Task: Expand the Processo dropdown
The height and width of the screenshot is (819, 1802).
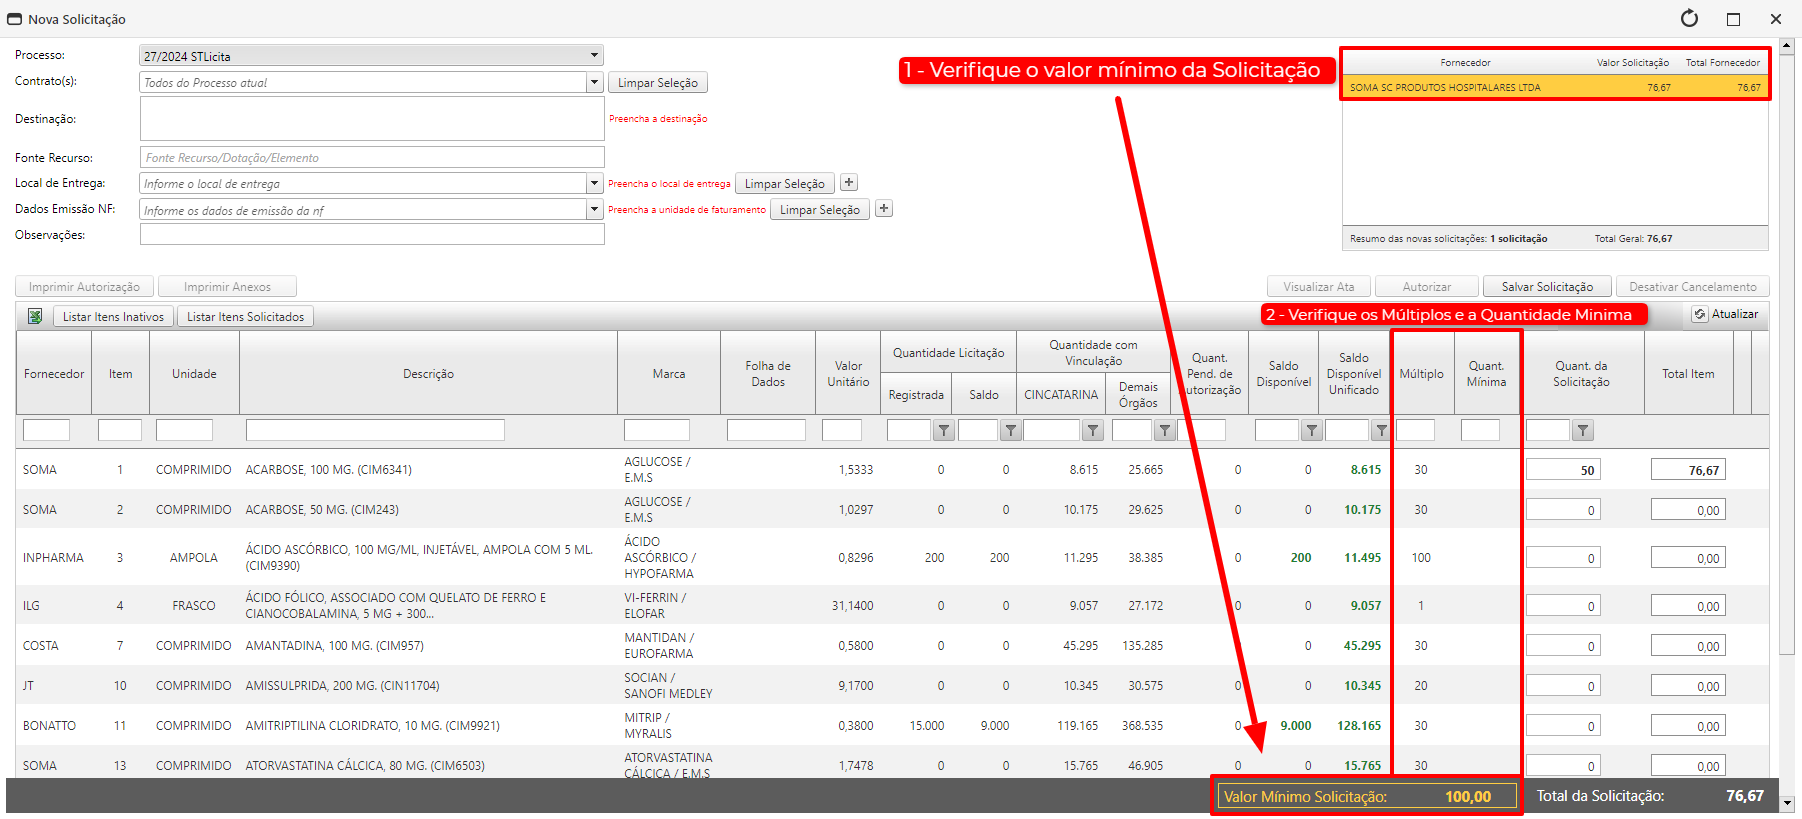Action: (x=594, y=56)
